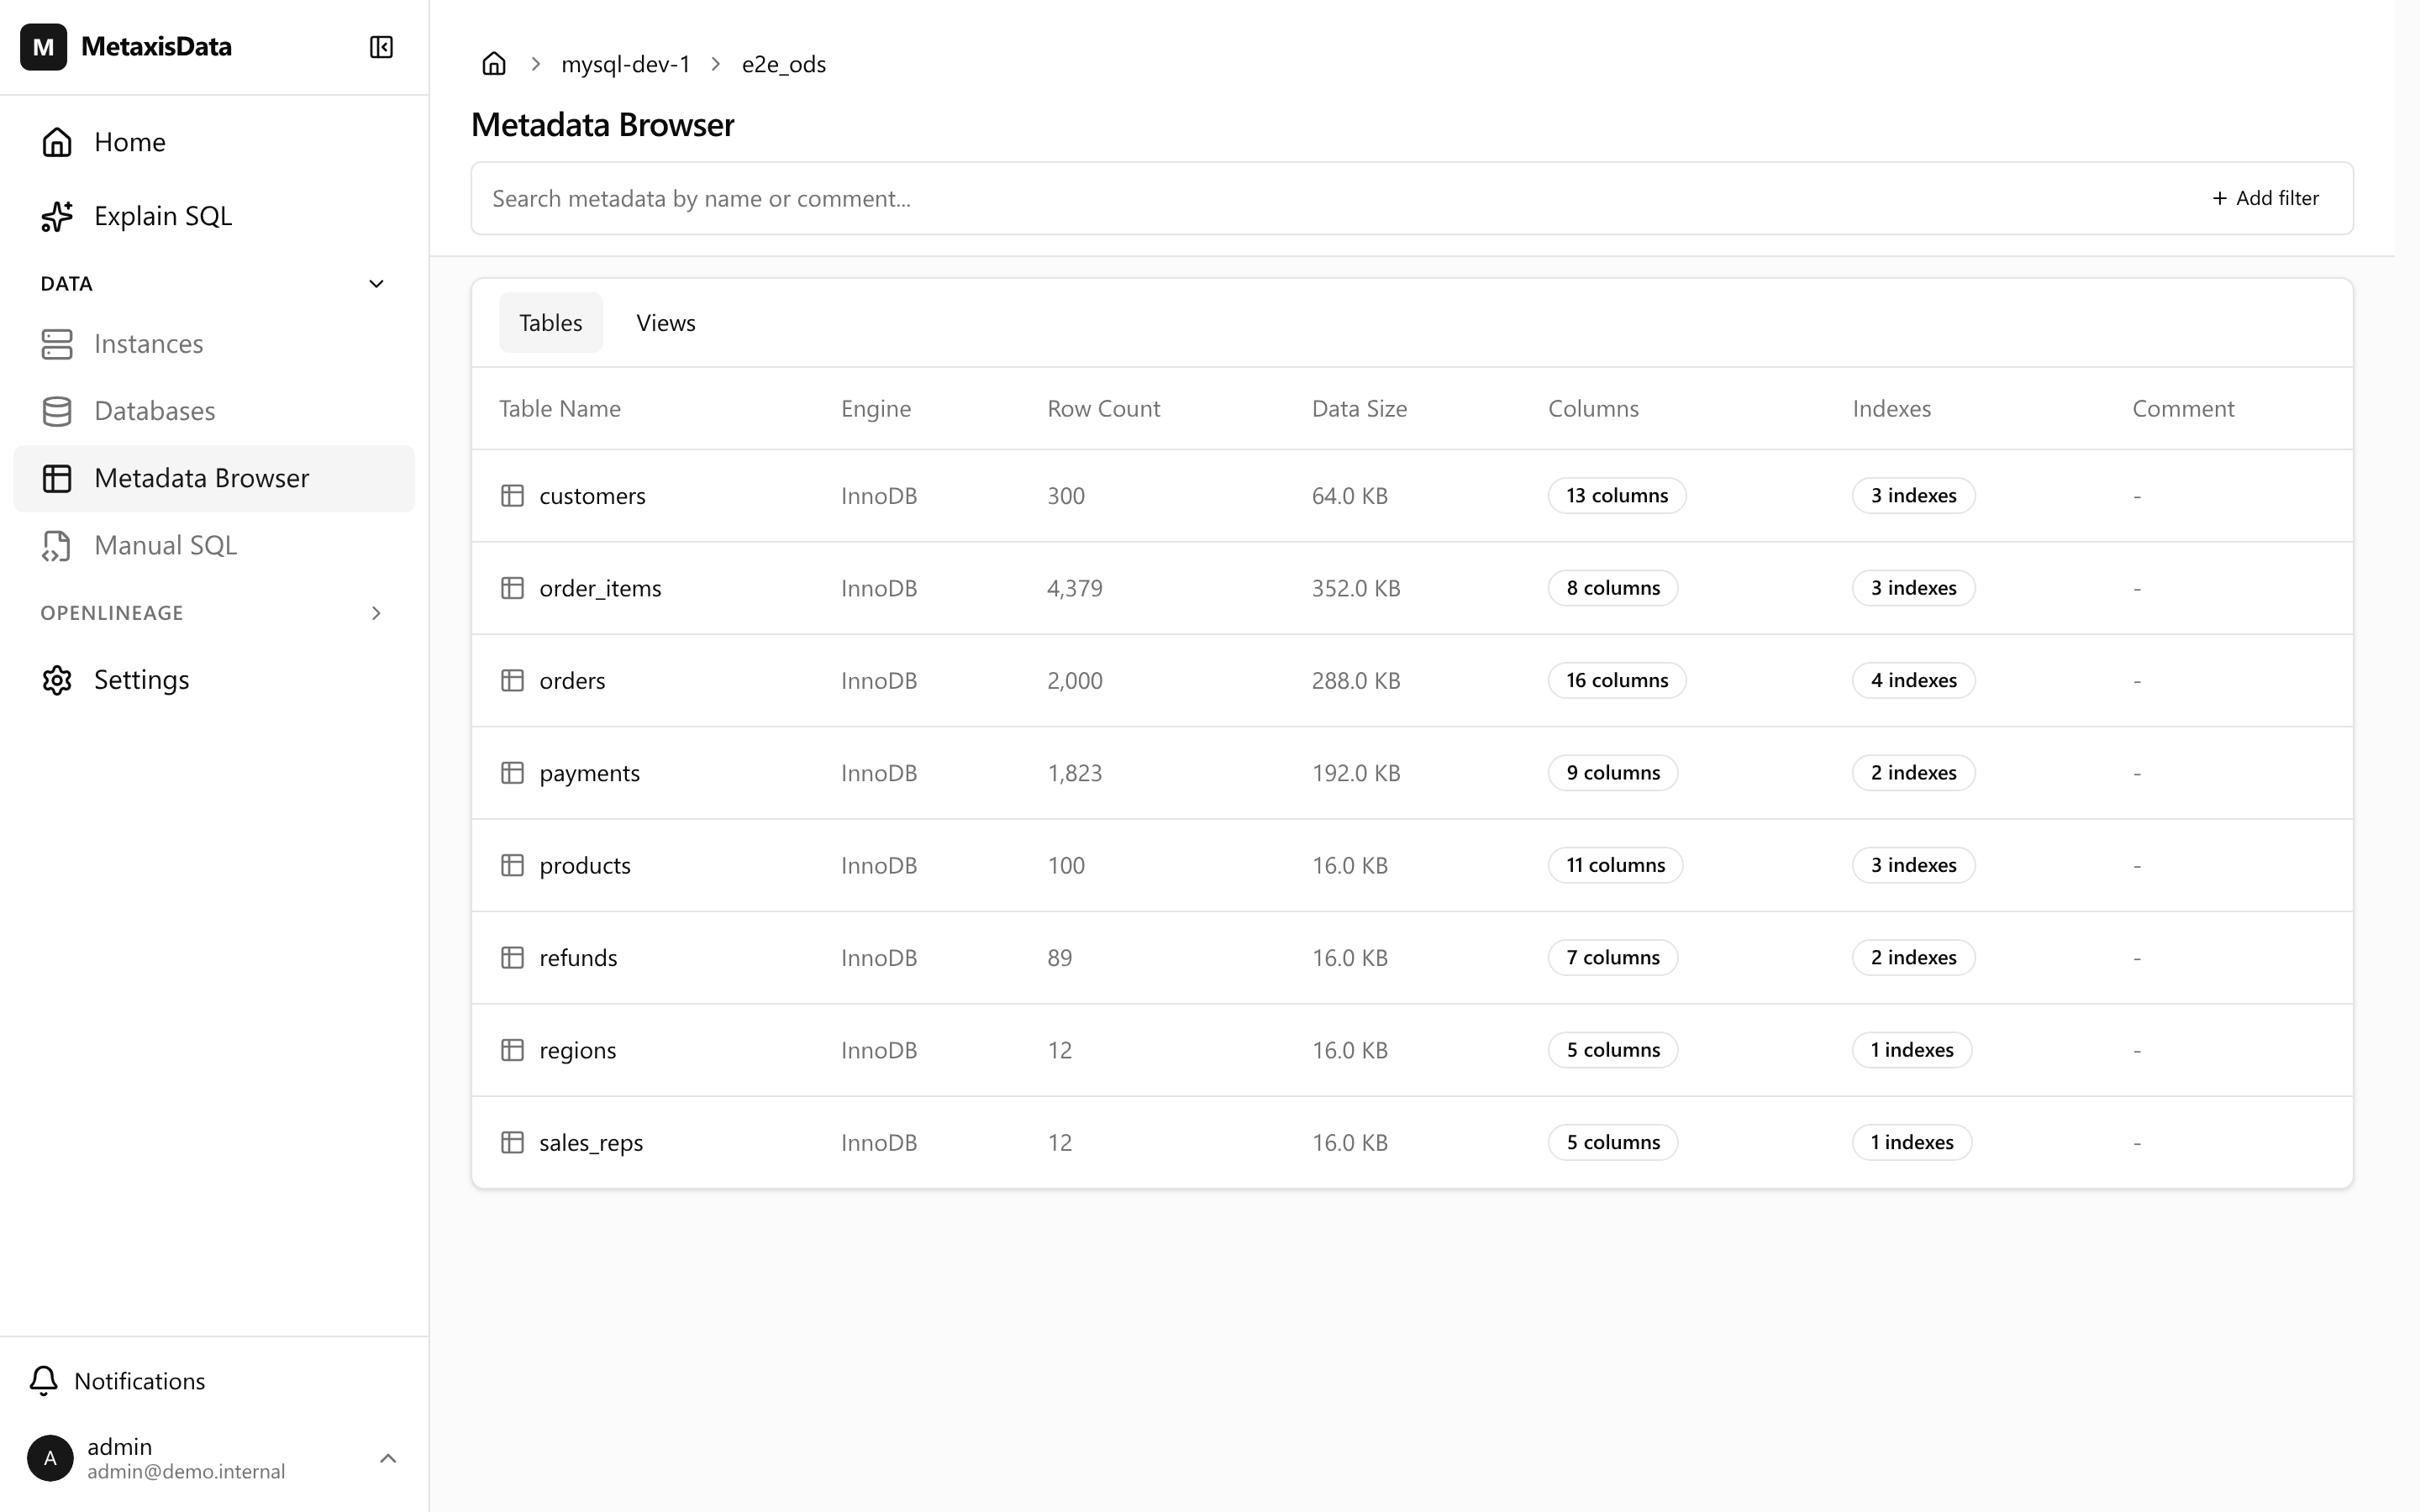Collapse the sidebar panel icon
Image resolution: width=2420 pixels, height=1512 pixels.
point(381,47)
